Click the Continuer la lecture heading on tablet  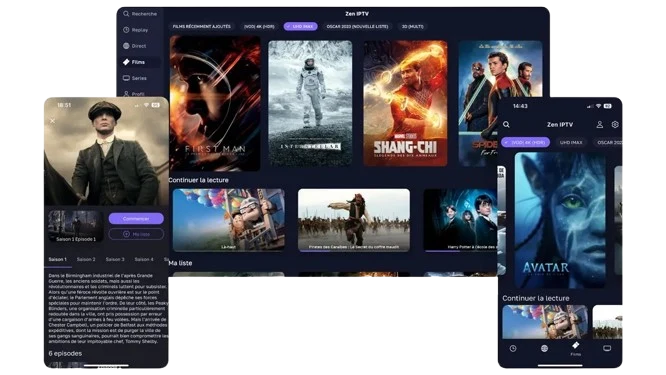click(198, 180)
